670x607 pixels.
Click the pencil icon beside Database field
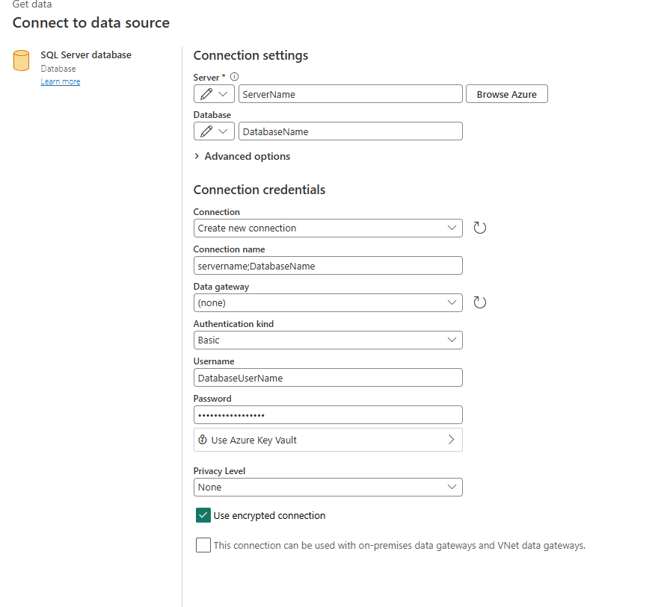pos(206,131)
